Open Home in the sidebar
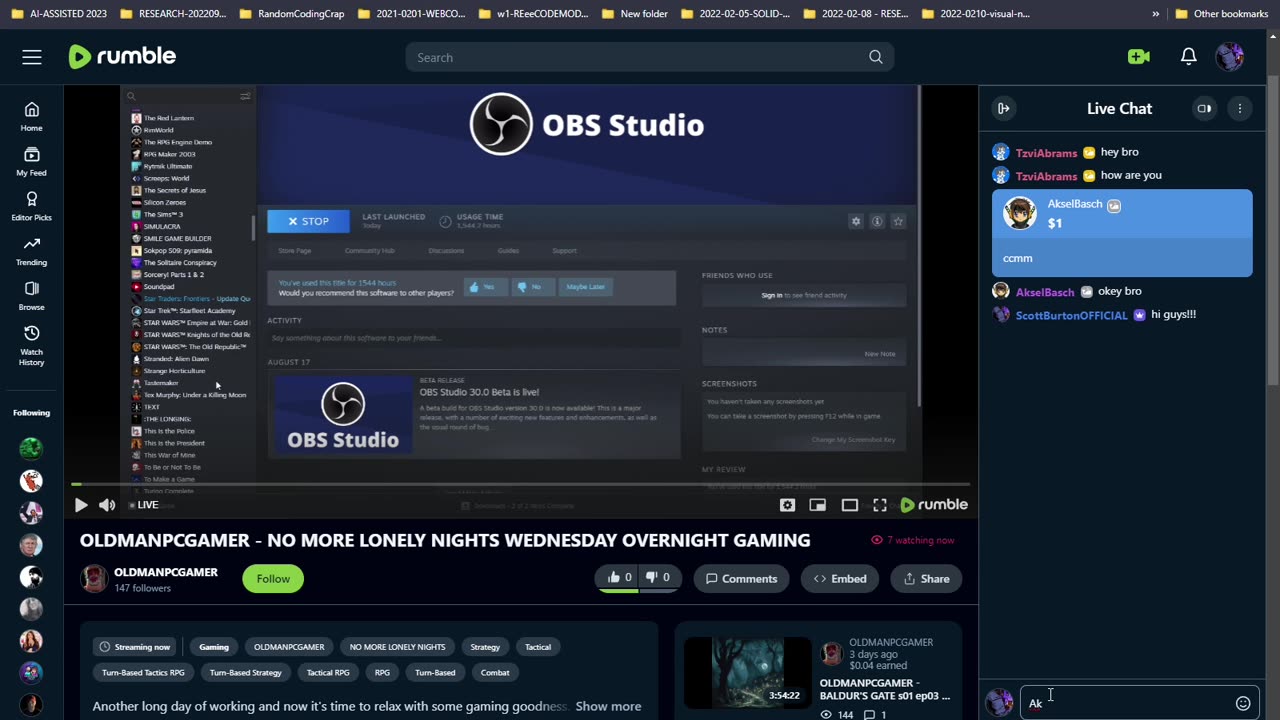 coord(32,117)
